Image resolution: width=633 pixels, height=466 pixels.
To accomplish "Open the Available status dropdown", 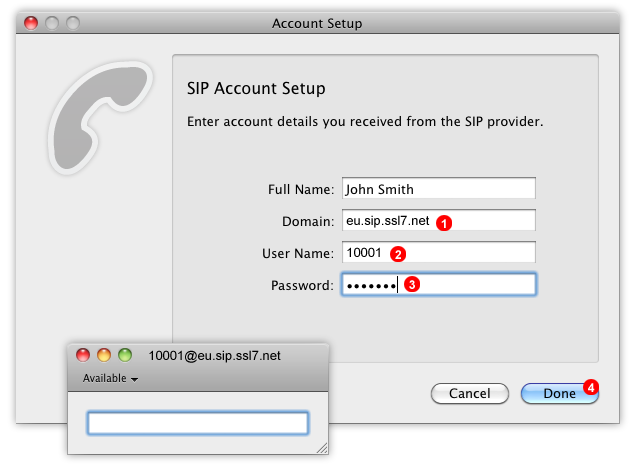I will click(x=110, y=378).
